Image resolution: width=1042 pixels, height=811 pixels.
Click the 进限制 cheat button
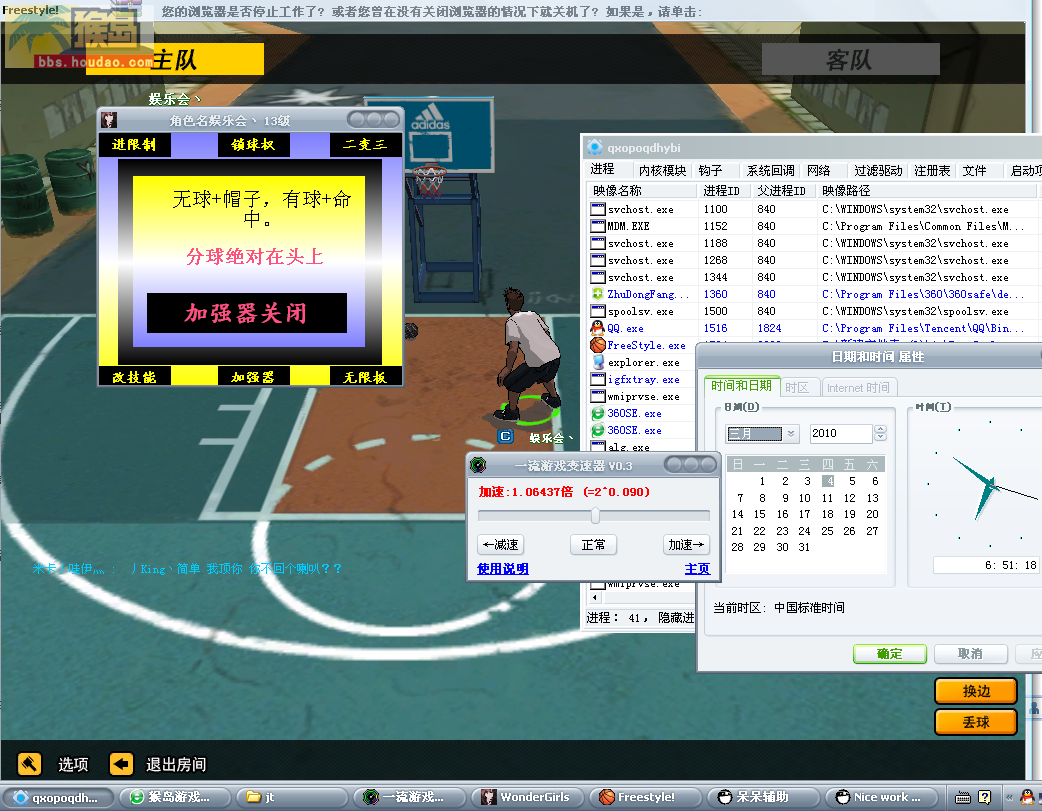[x=135, y=145]
